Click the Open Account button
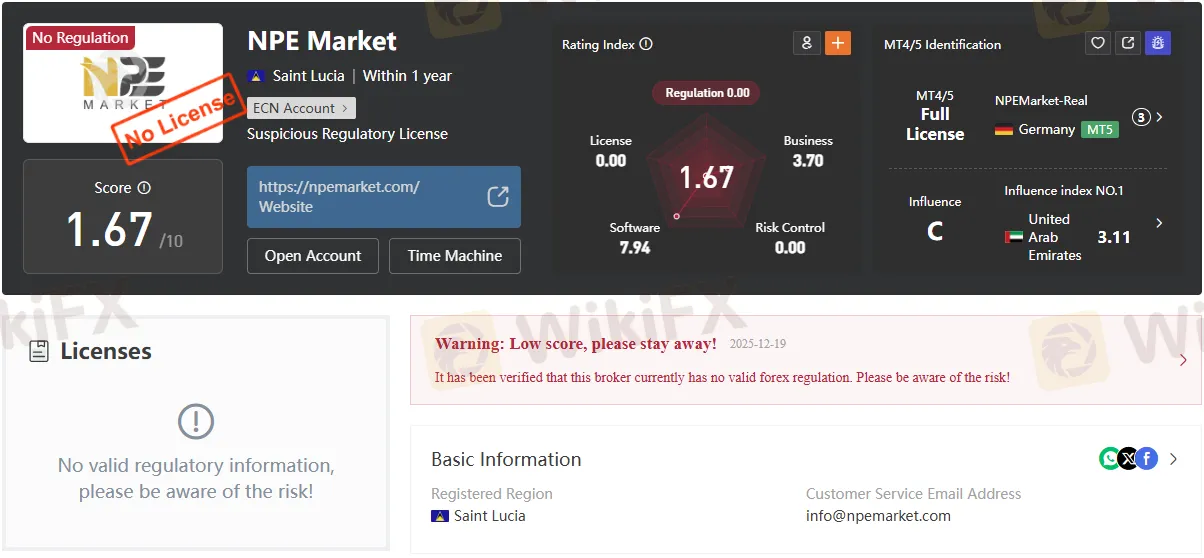The width and height of the screenshot is (1204, 558). [313, 256]
